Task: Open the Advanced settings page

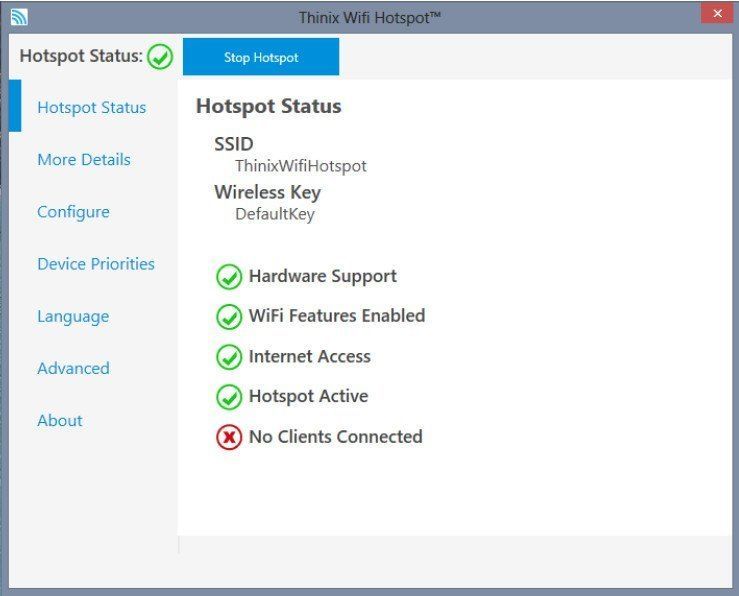Action: [73, 368]
